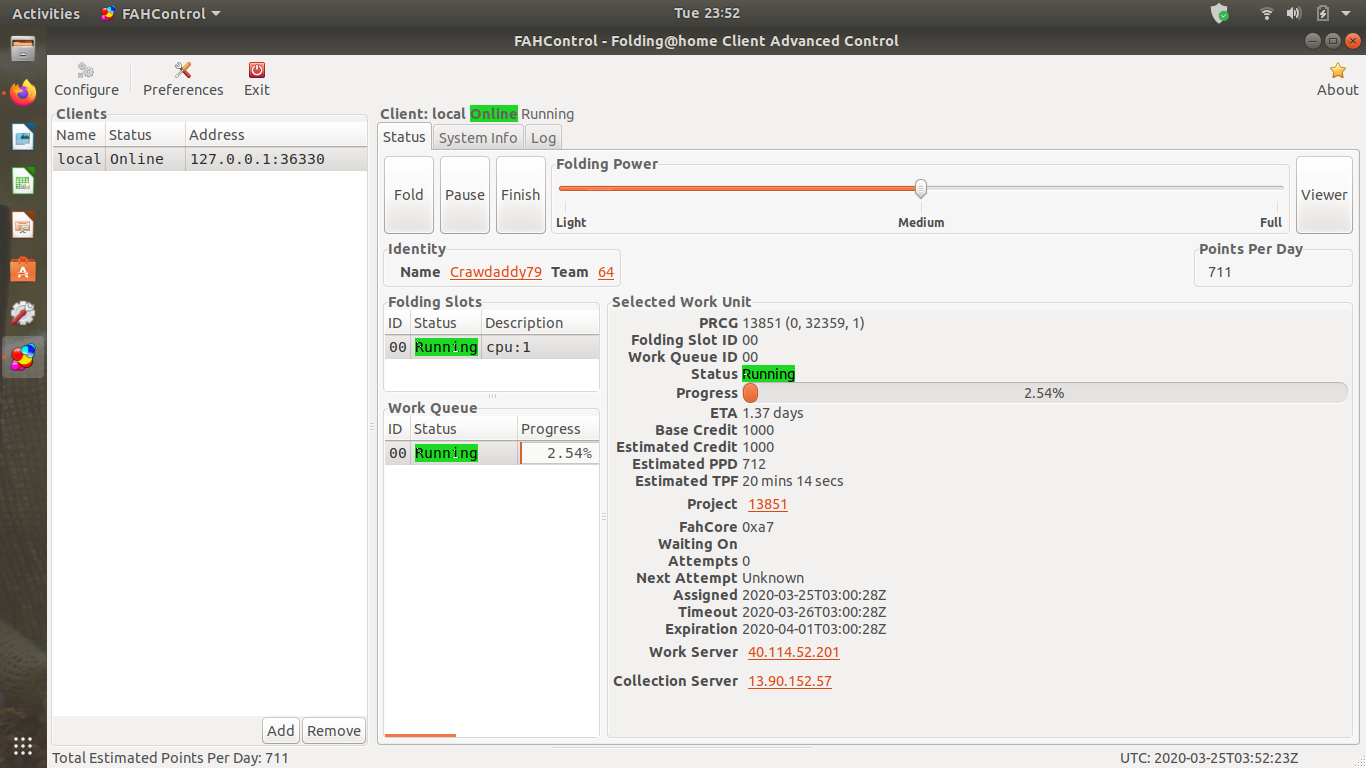
Task: Click the security shield tray icon
Action: point(1219,13)
